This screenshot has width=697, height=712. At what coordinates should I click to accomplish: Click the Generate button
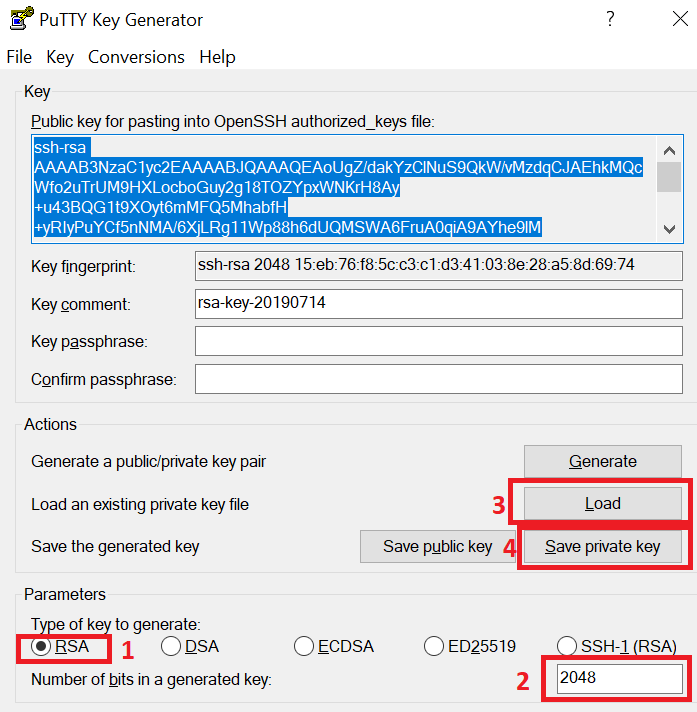point(603,461)
